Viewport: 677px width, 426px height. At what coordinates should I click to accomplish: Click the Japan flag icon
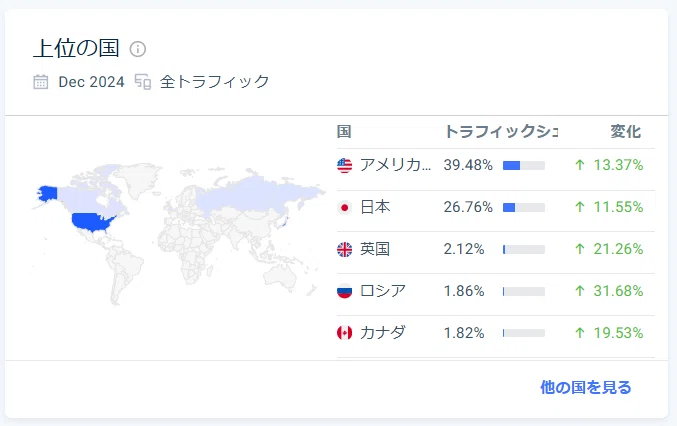click(x=344, y=208)
